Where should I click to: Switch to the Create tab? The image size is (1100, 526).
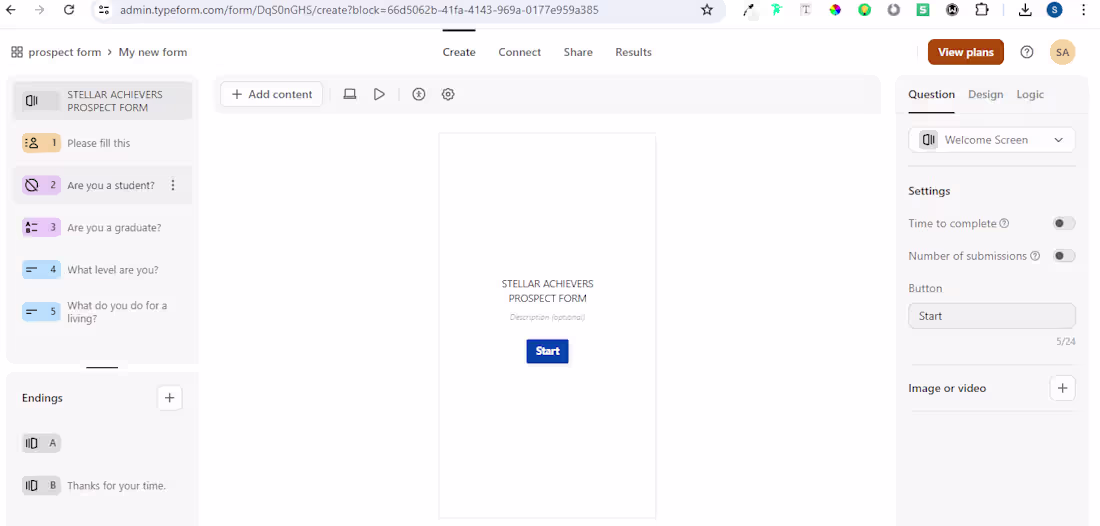point(459,52)
